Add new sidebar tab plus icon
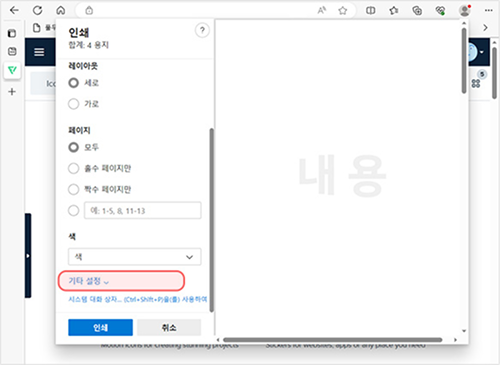 click(12, 91)
